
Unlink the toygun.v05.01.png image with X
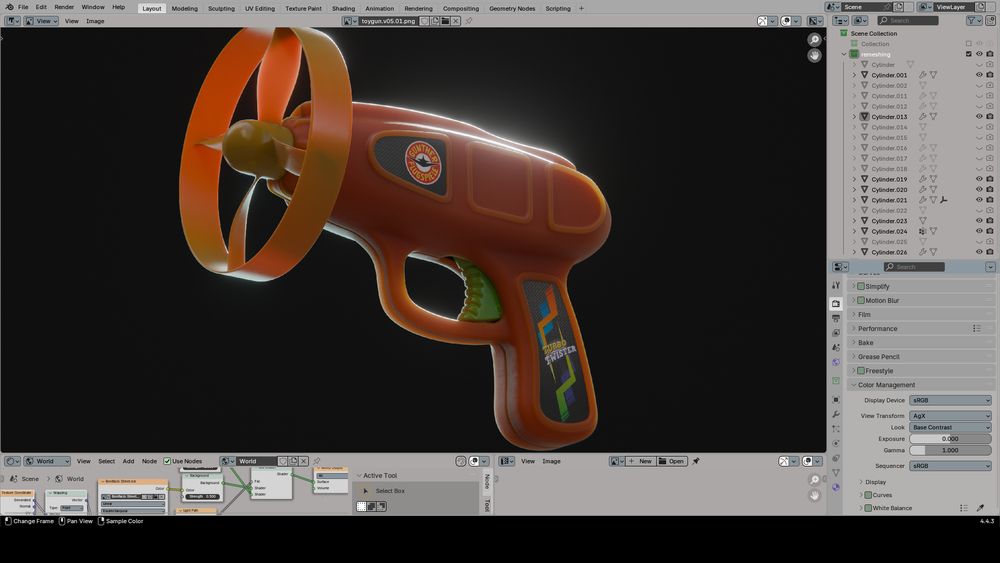pyautogui.click(x=455, y=21)
